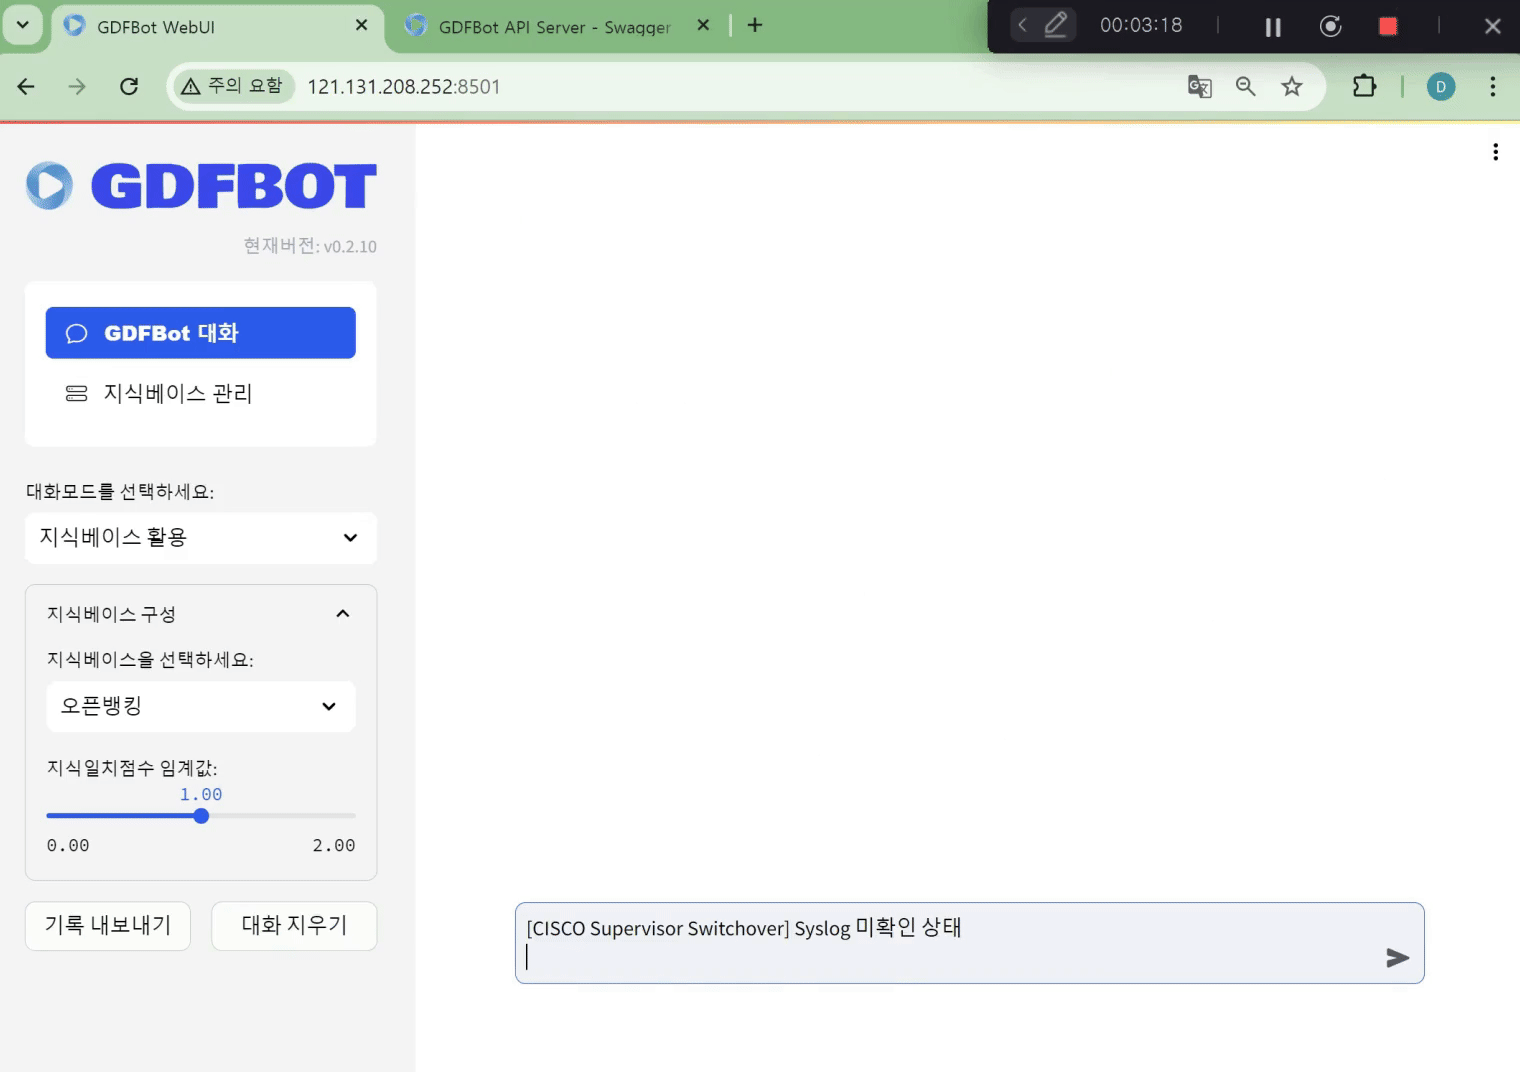Open the tab search dropdown arrow

pyautogui.click(x=22, y=25)
